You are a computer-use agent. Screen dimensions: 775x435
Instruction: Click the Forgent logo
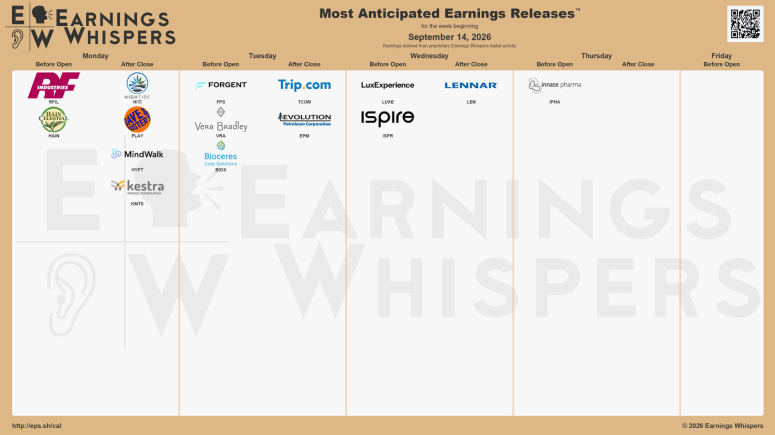click(221, 85)
